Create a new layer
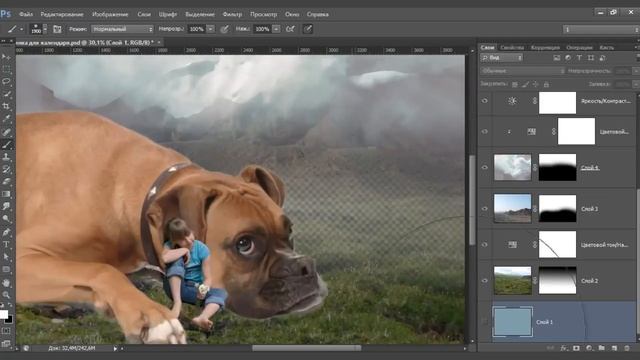Viewport: 640px width, 360px height. (614, 348)
